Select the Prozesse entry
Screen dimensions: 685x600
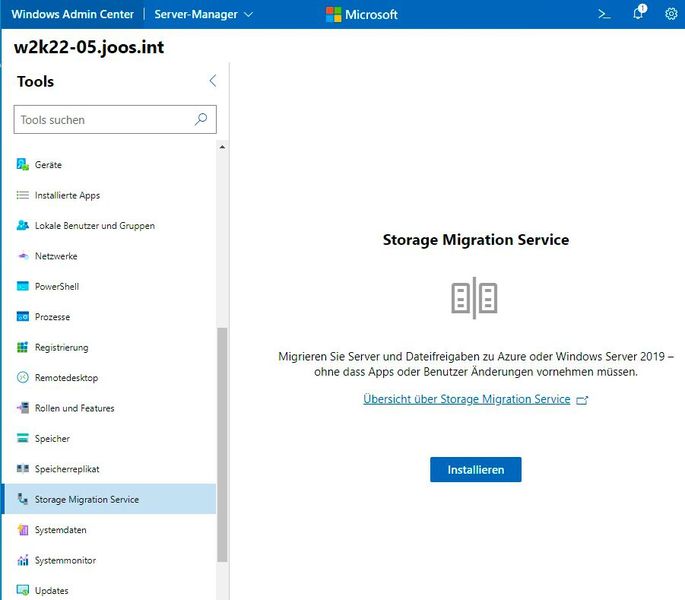[x=109, y=316]
